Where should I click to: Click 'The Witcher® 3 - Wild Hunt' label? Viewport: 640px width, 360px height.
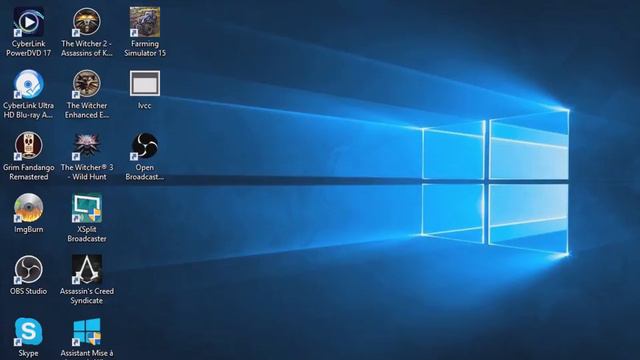pos(87,172)
